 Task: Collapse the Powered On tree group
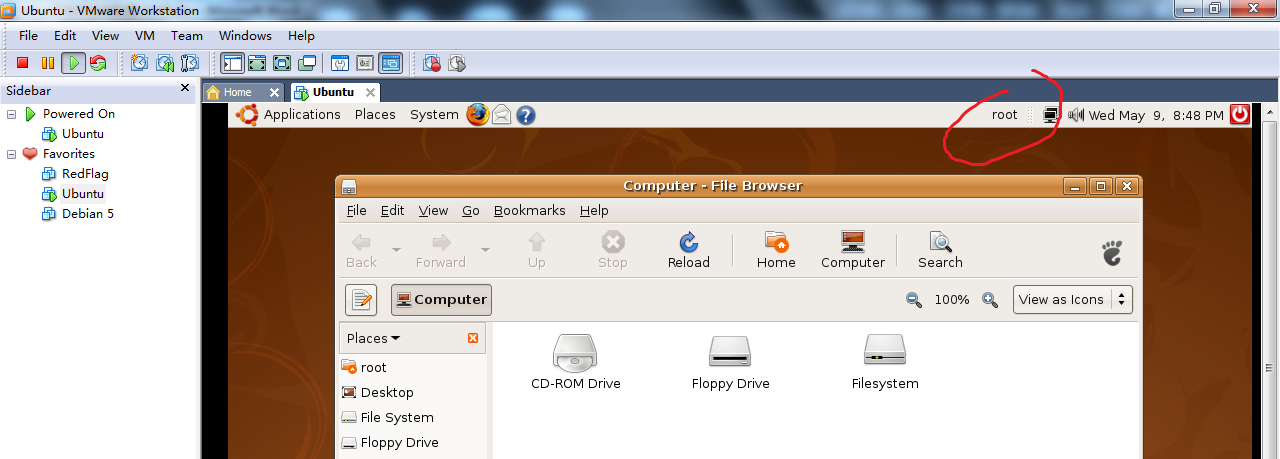pos(12,114)
